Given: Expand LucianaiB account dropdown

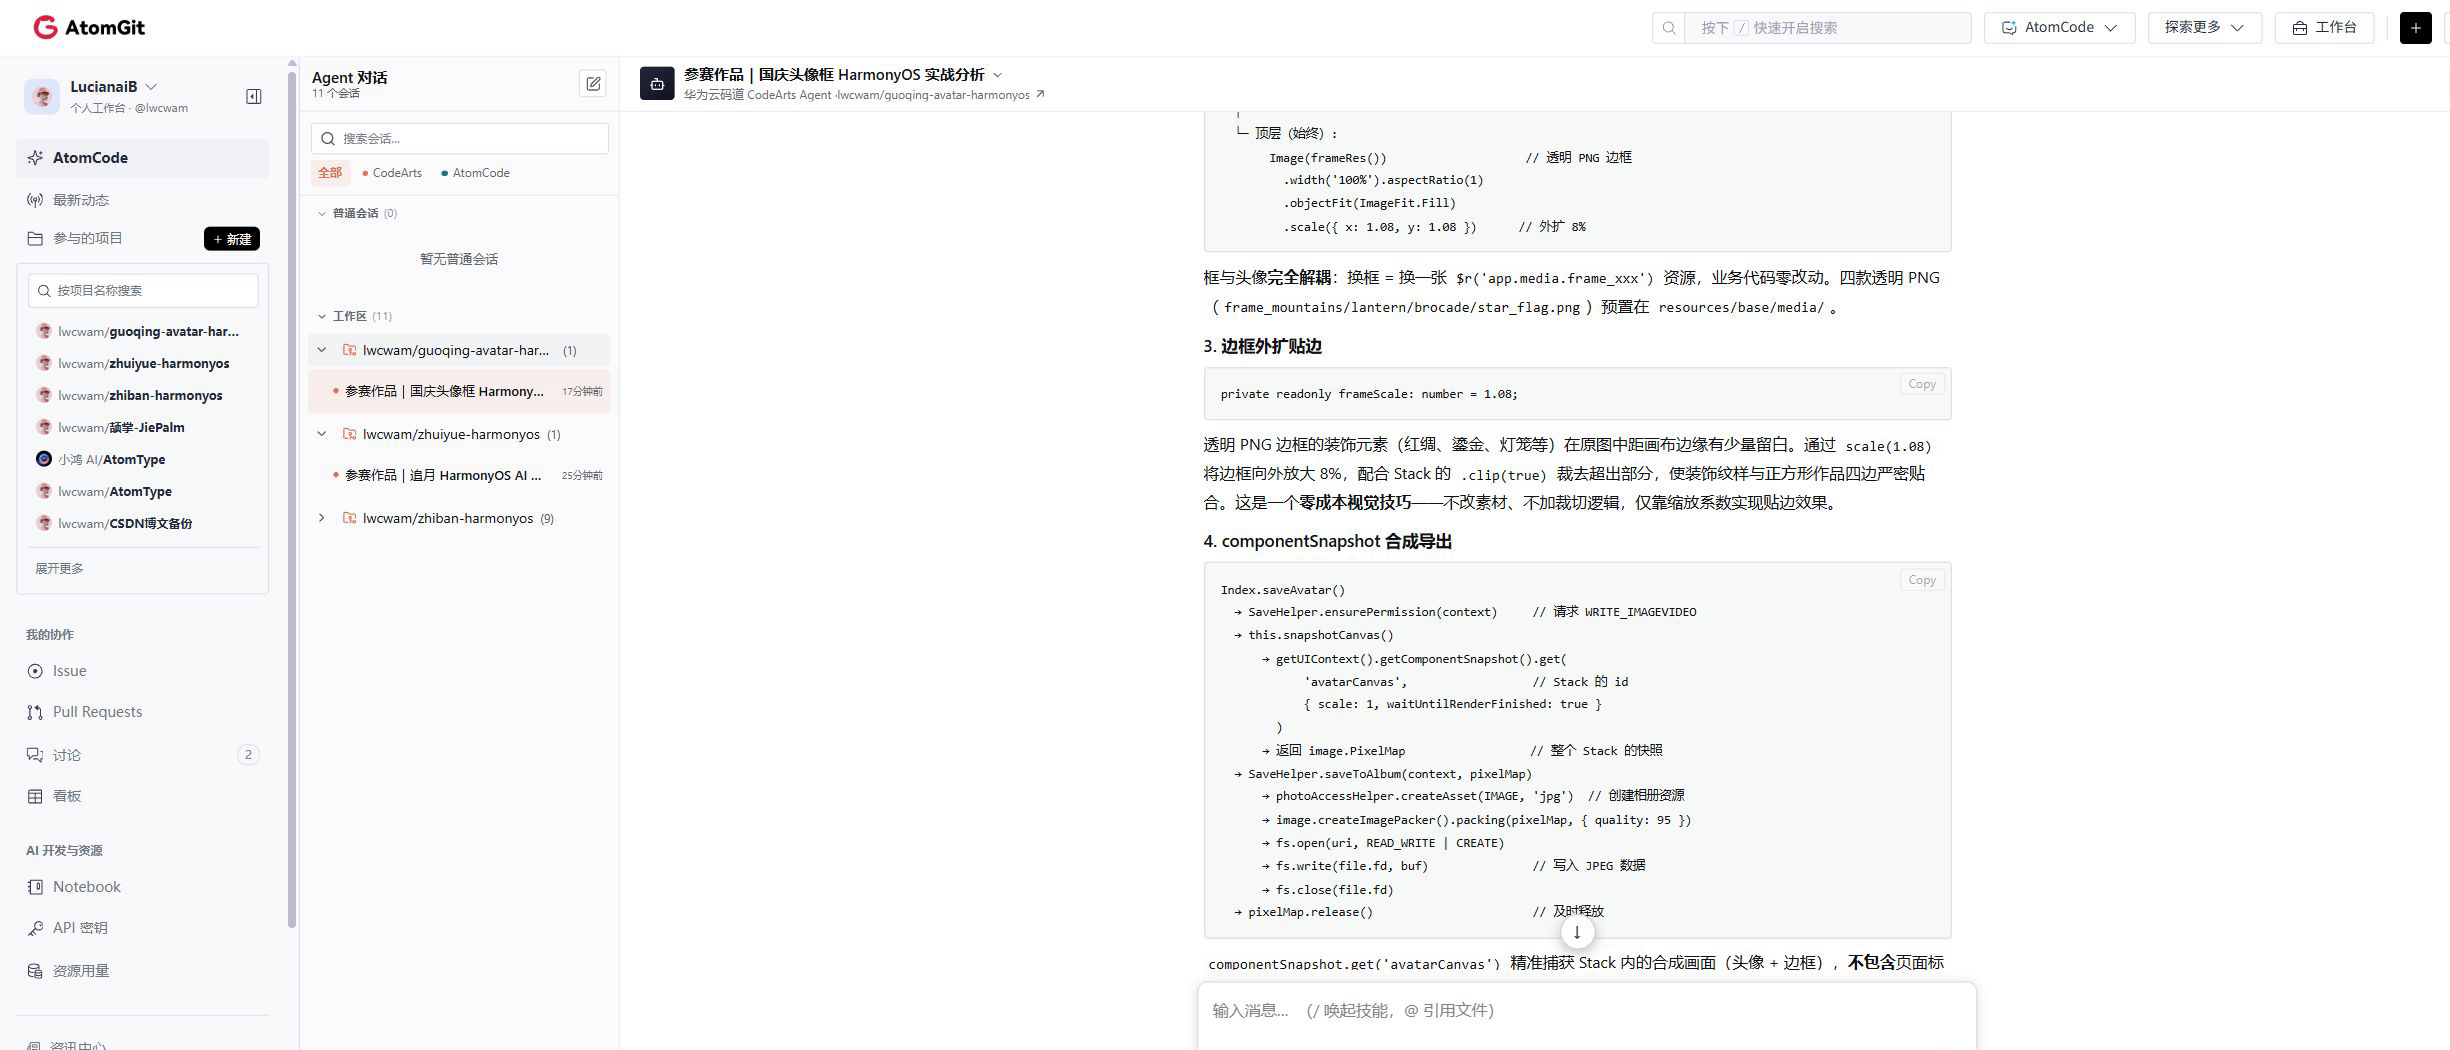Looking at the screenshot, I should [151, 87].
